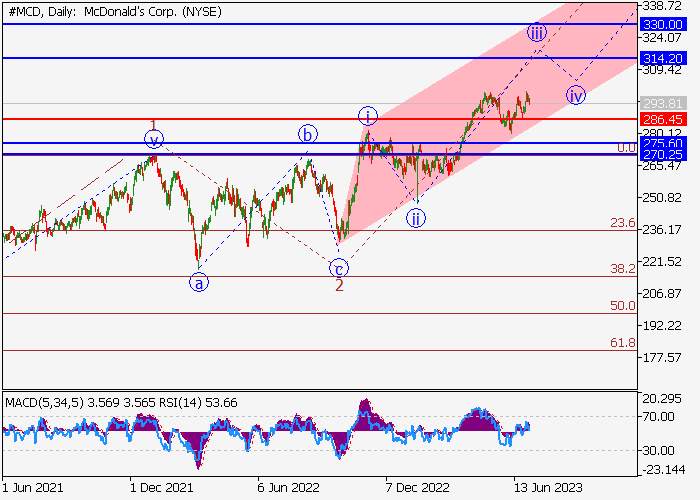Click the circled wave 'ii' marker
Viewport: 700px width, 500px height.
[416, 218]
